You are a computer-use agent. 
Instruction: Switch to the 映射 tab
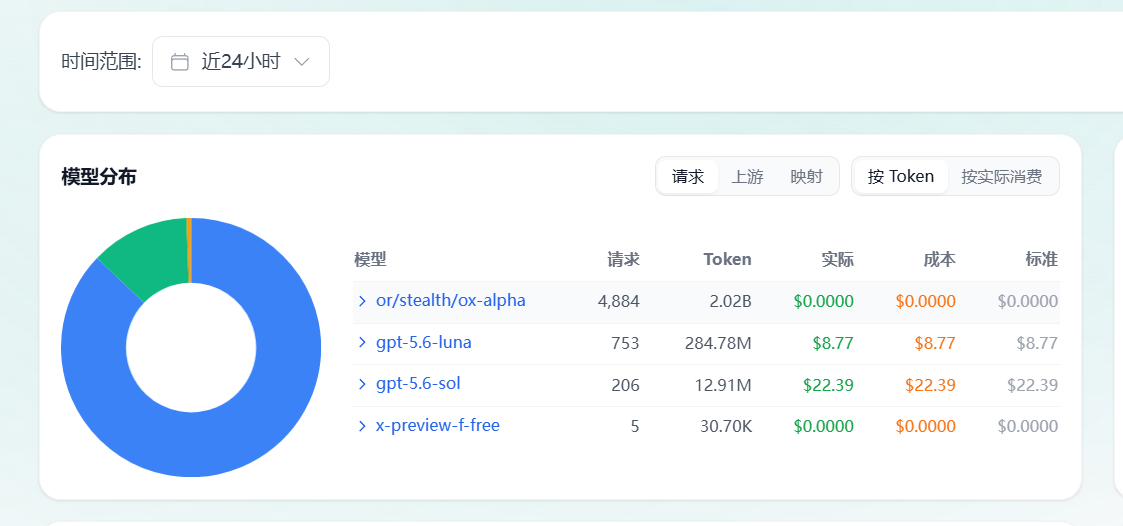806,176
